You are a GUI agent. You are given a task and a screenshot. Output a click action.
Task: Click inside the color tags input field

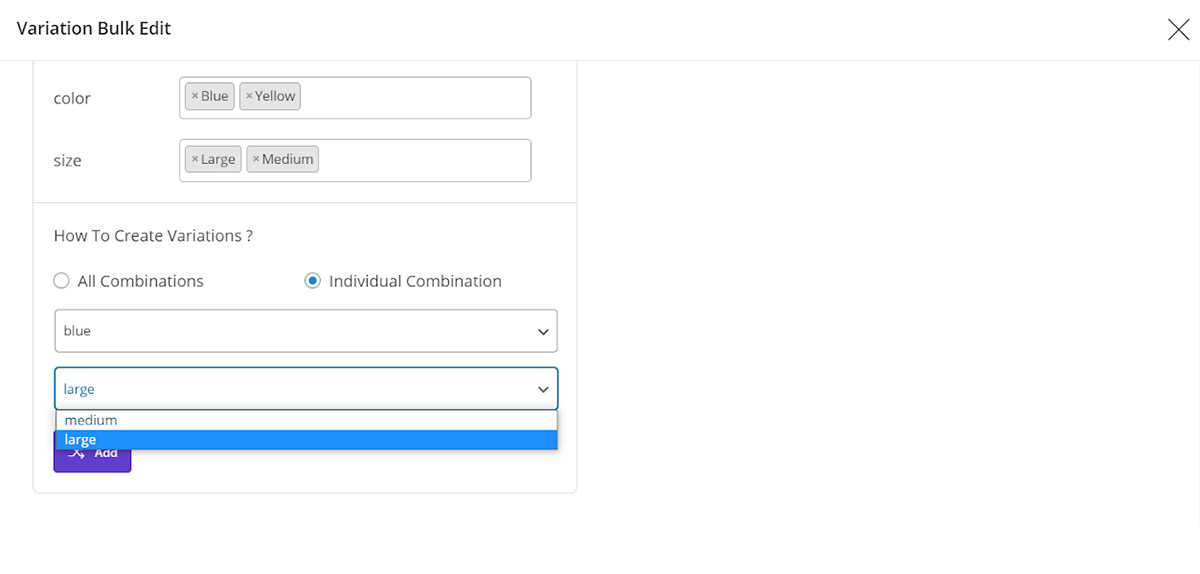(415, 98)
